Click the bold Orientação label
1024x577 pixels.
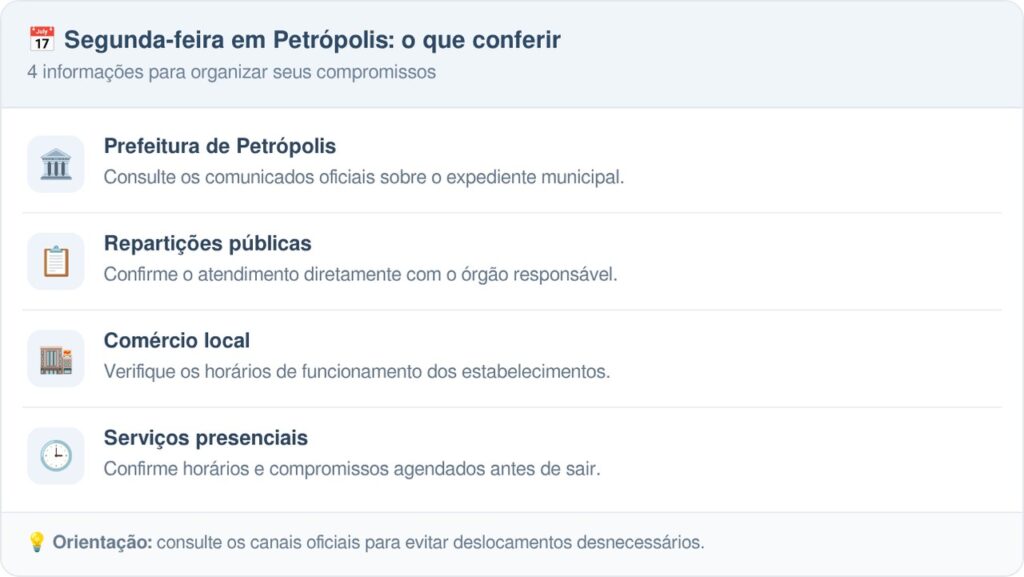click(103, 542)
